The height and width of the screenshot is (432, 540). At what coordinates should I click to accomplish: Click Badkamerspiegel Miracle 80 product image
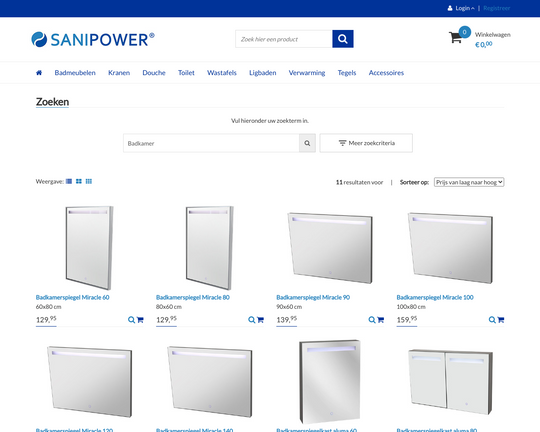210,248
